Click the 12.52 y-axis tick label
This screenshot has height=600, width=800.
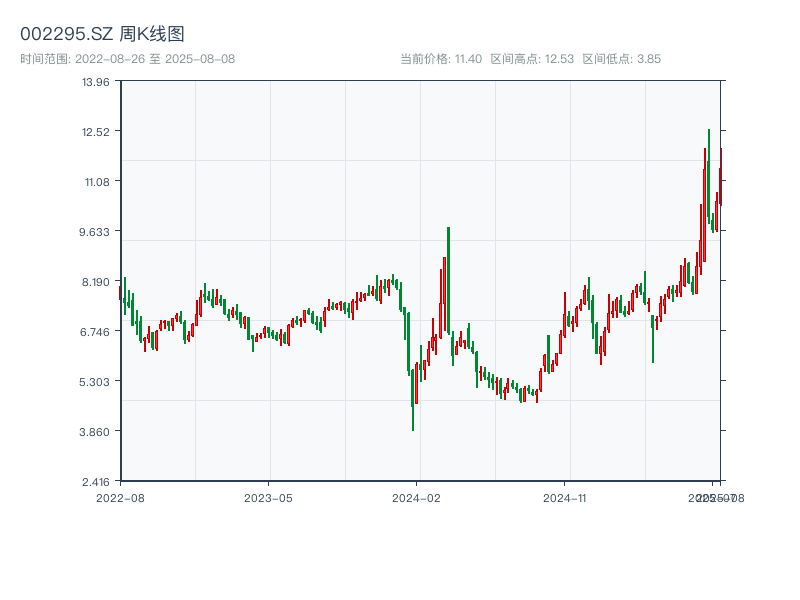coord(96,131)
